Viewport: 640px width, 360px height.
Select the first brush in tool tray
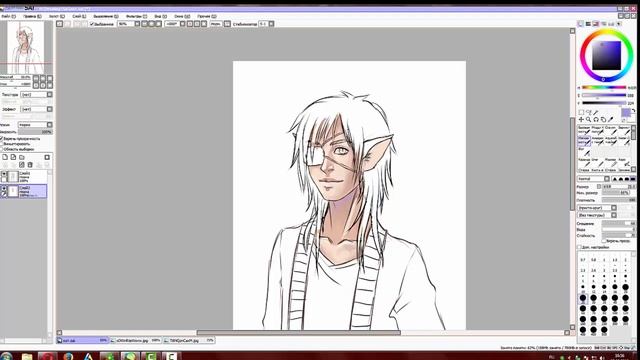tap(584, 130)
